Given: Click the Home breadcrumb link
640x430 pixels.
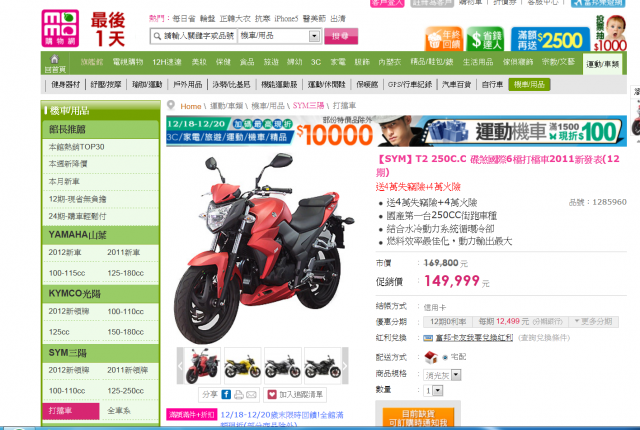Looking at the screenshot, I should pyautogui.click(x=191, y=106).
